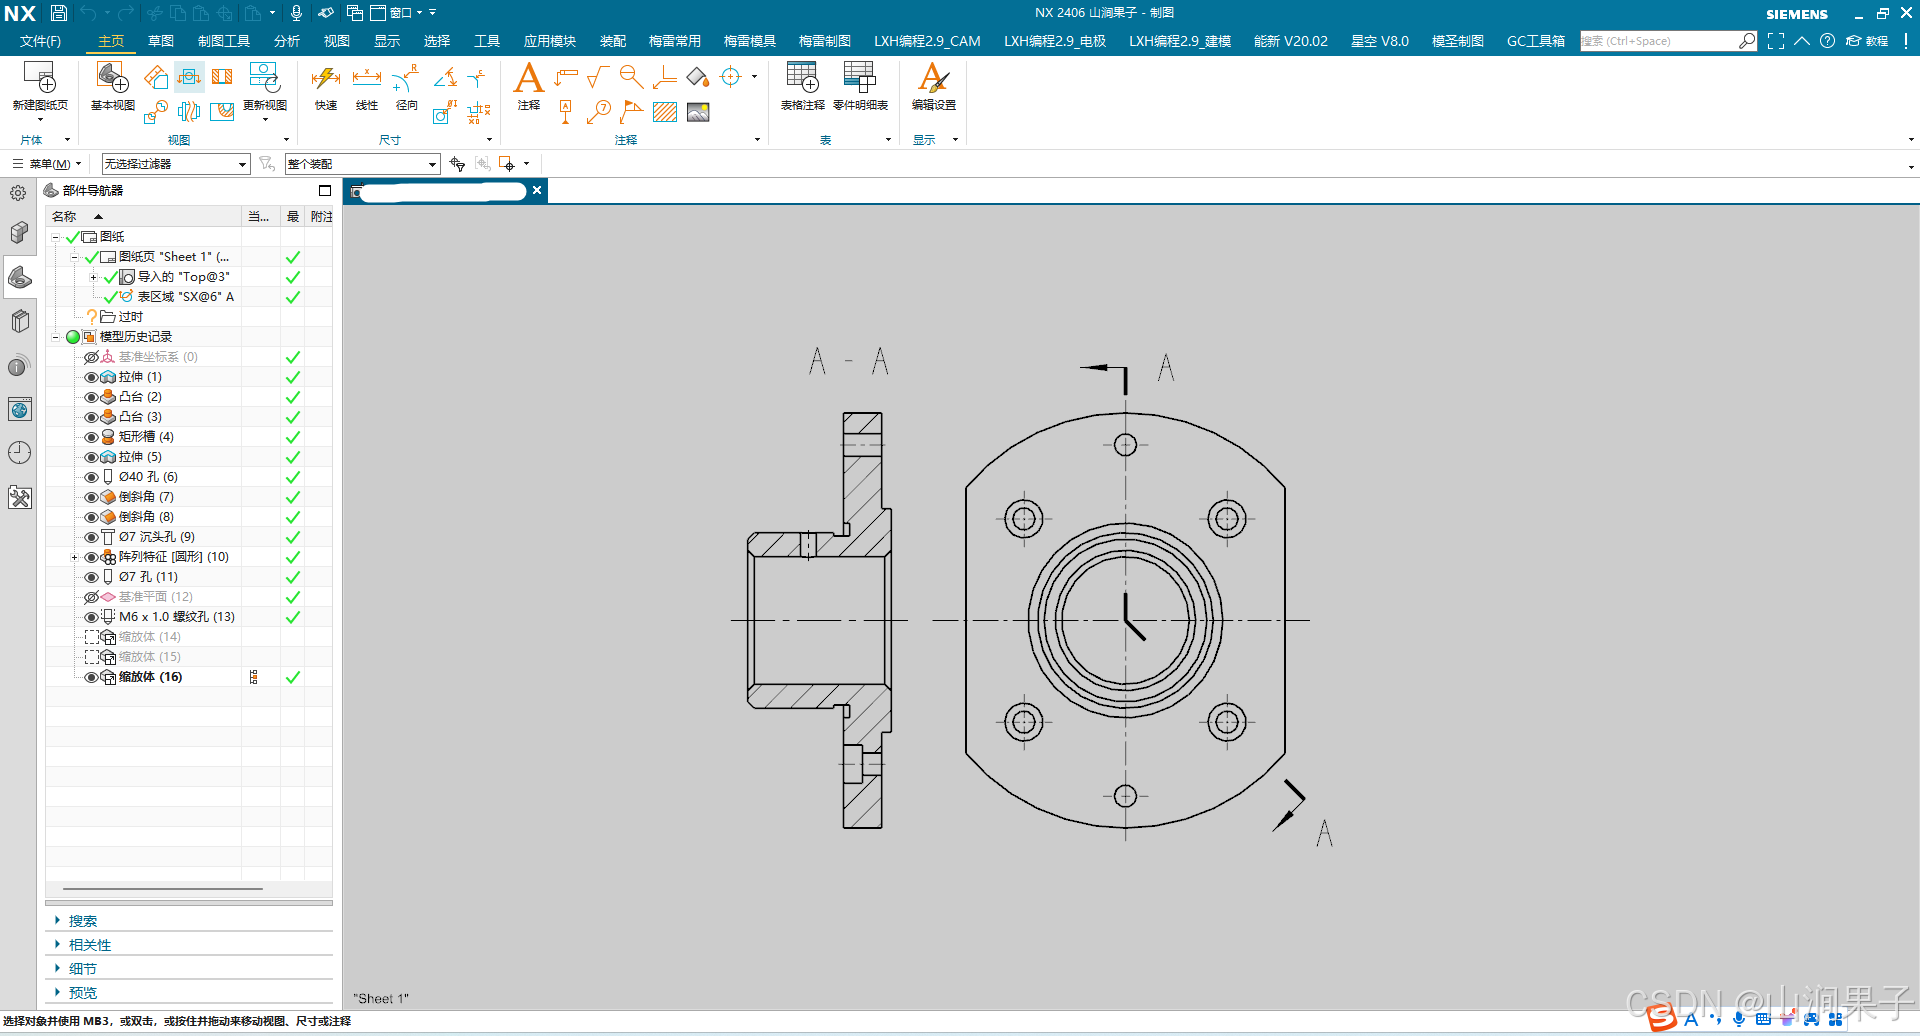Screen dimensions: 1920x1036
Task: Click the New Sheet (新建图纸页) icon
Action: click(40, 78)
